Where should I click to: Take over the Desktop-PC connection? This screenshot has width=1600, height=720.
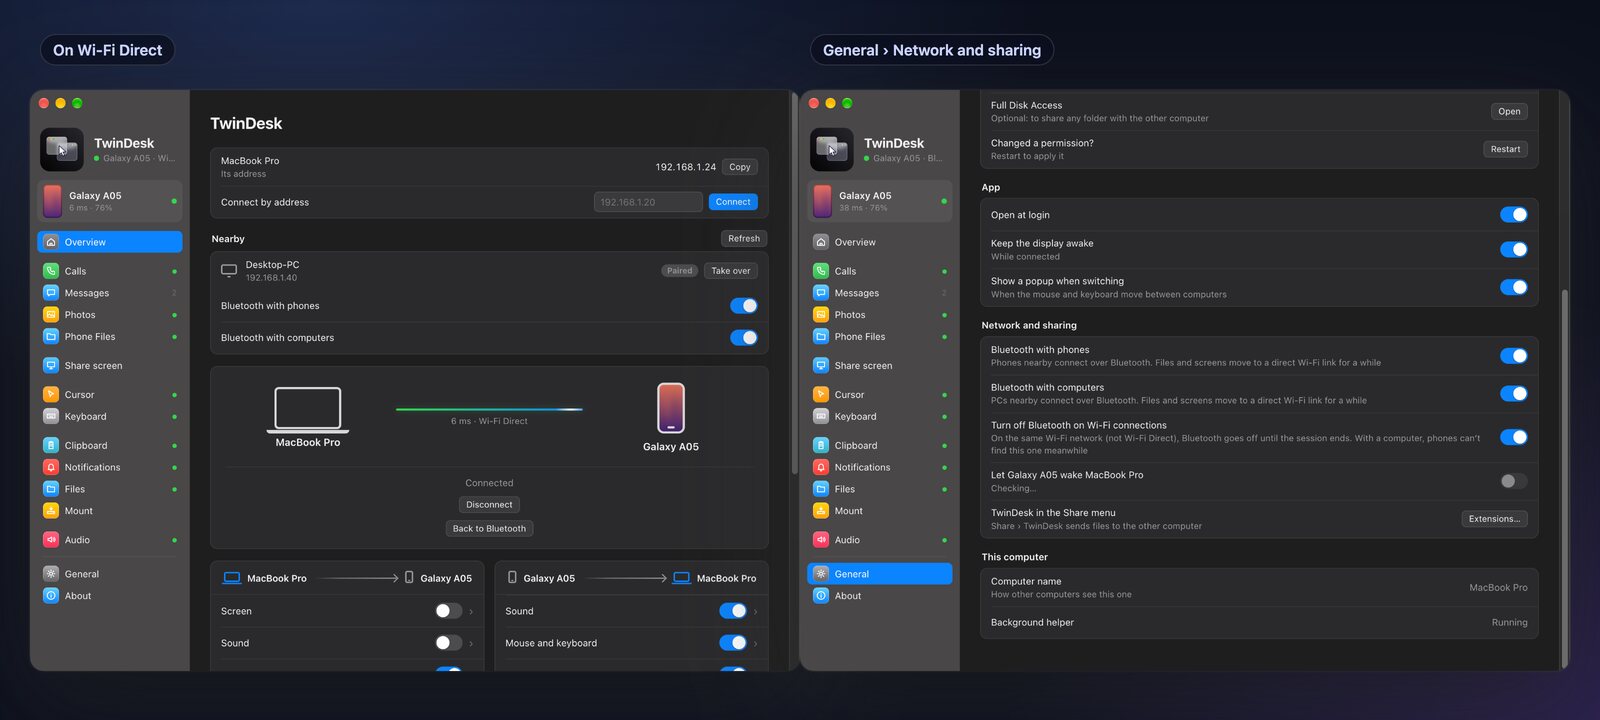point(731,271)
